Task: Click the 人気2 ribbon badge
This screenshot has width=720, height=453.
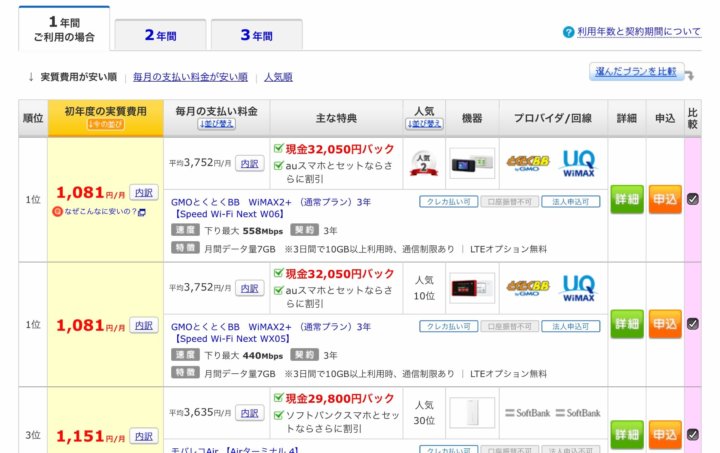Action: click(x=424, y=163)
